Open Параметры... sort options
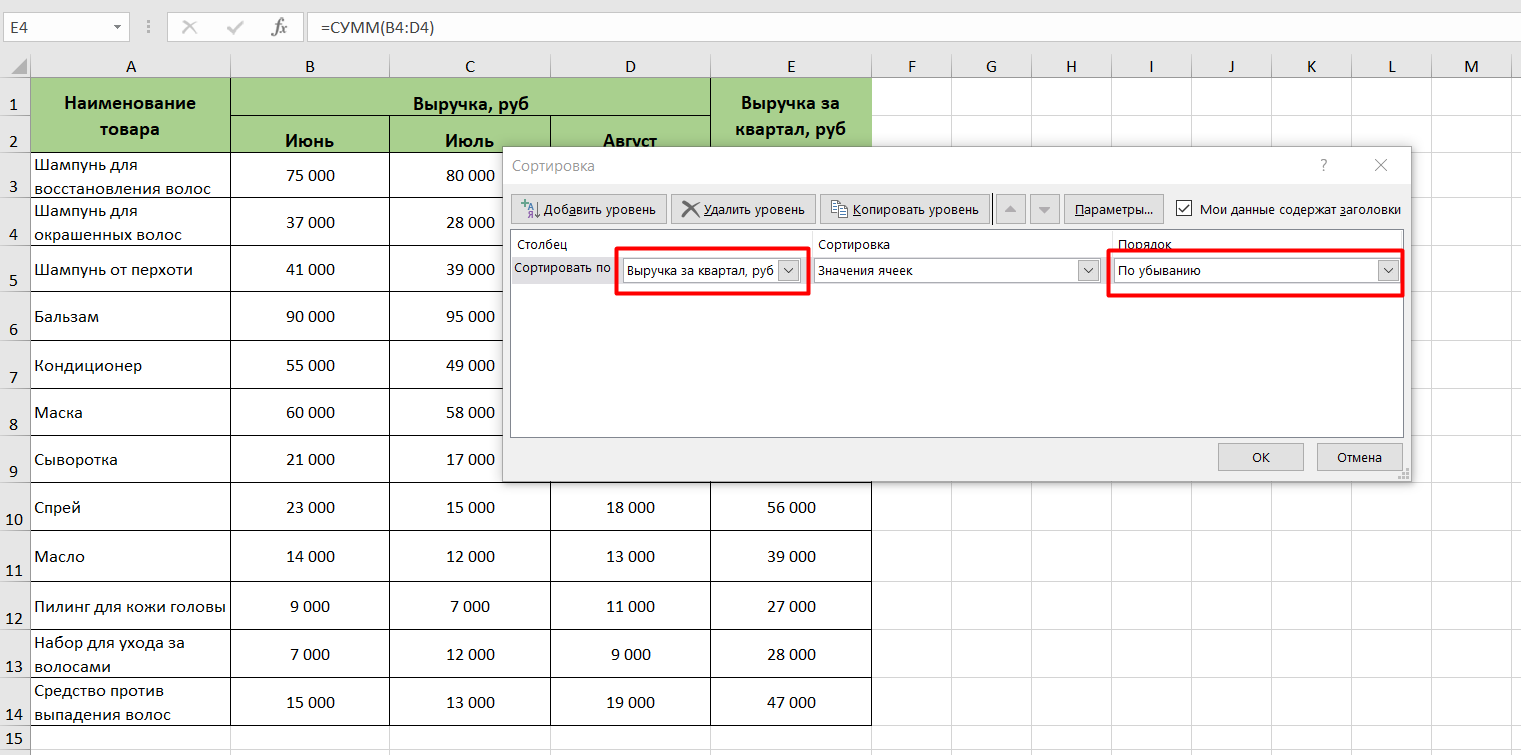This screenshot has width=1521, height=755. 1114,209
